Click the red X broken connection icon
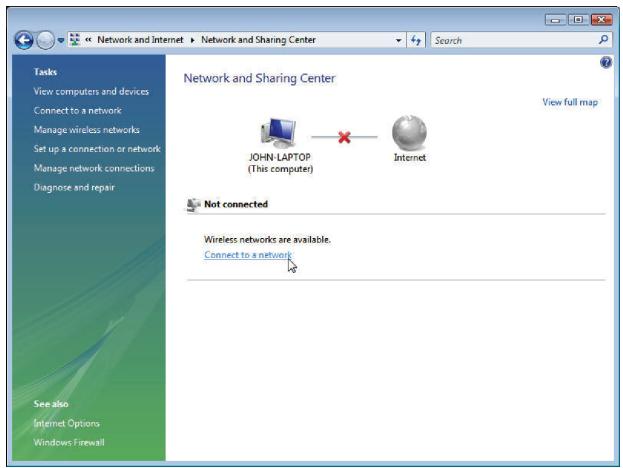Image resolution: width=623 pixels, height=468 pixels. click(x=344, y=137)
